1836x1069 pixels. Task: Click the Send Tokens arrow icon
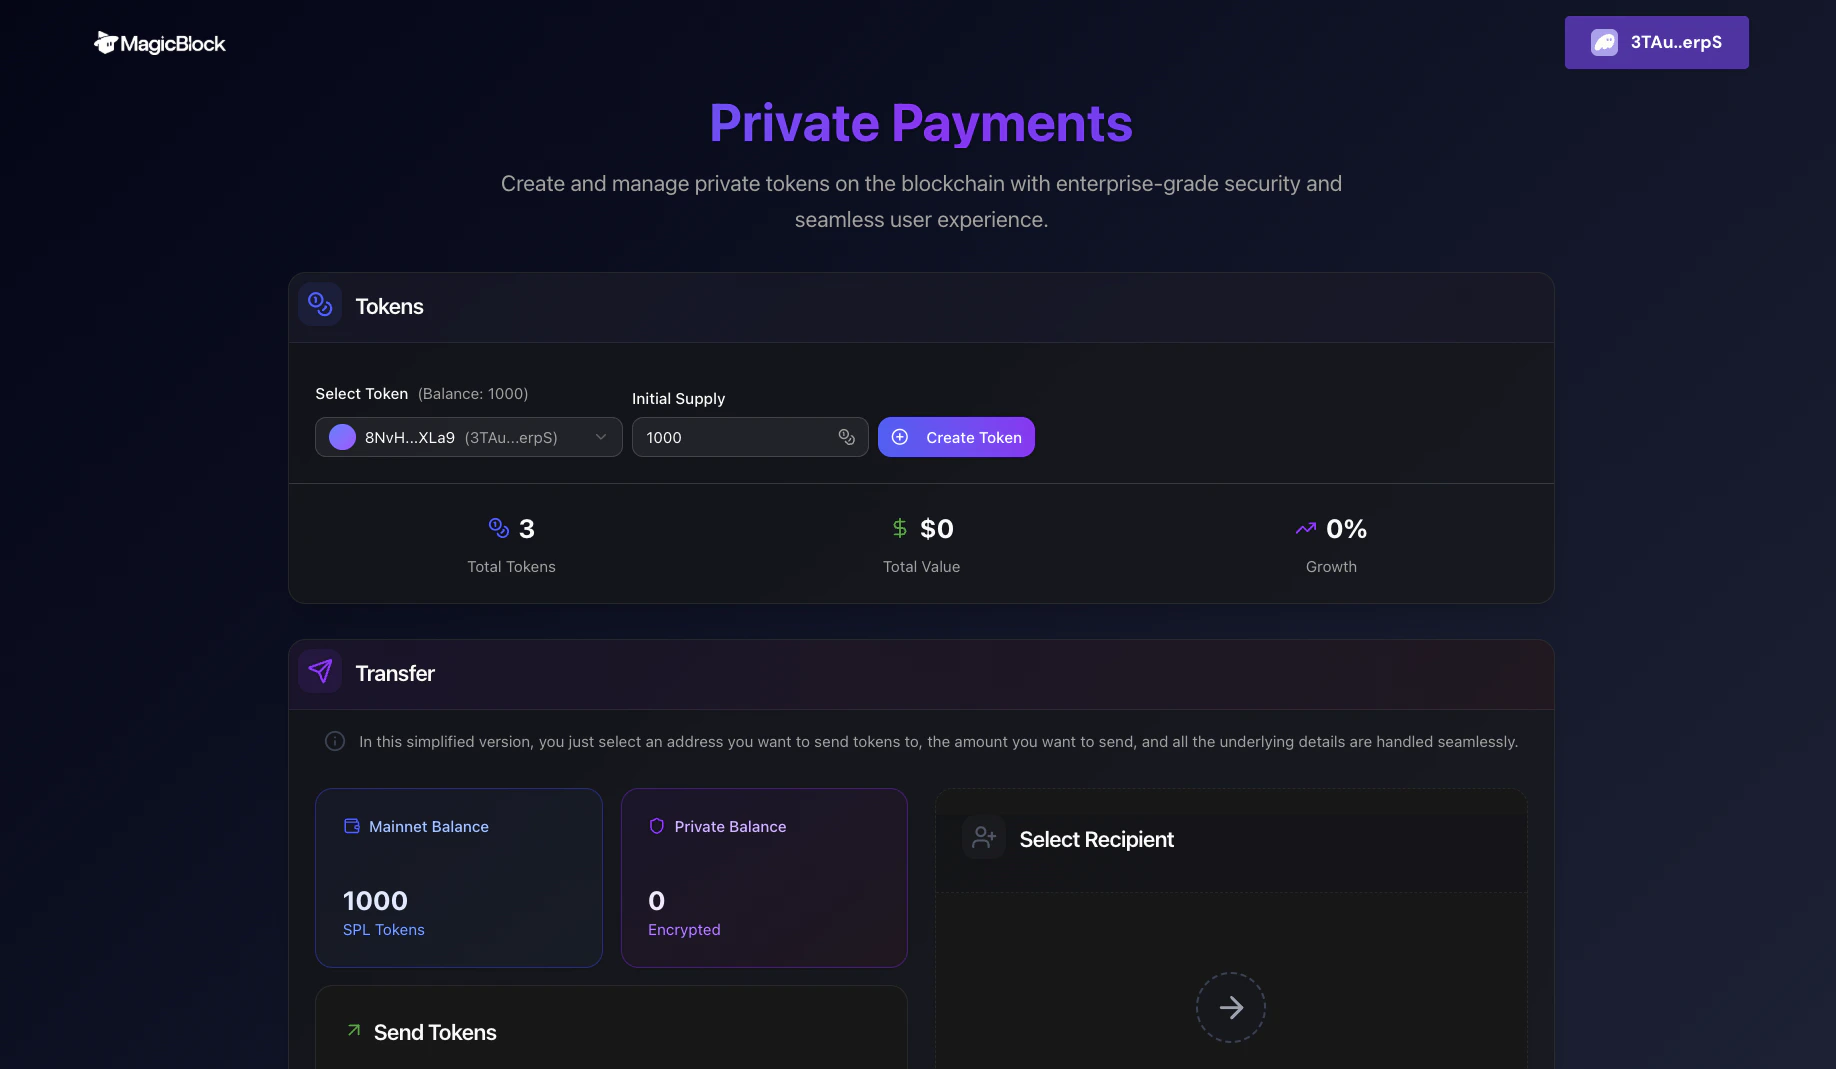[351, 1030]
